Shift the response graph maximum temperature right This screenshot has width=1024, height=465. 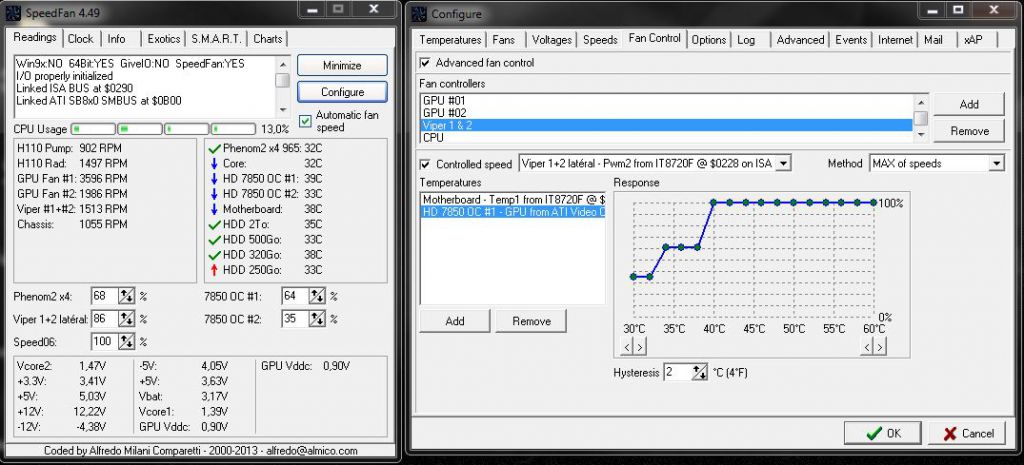point(879,347)
